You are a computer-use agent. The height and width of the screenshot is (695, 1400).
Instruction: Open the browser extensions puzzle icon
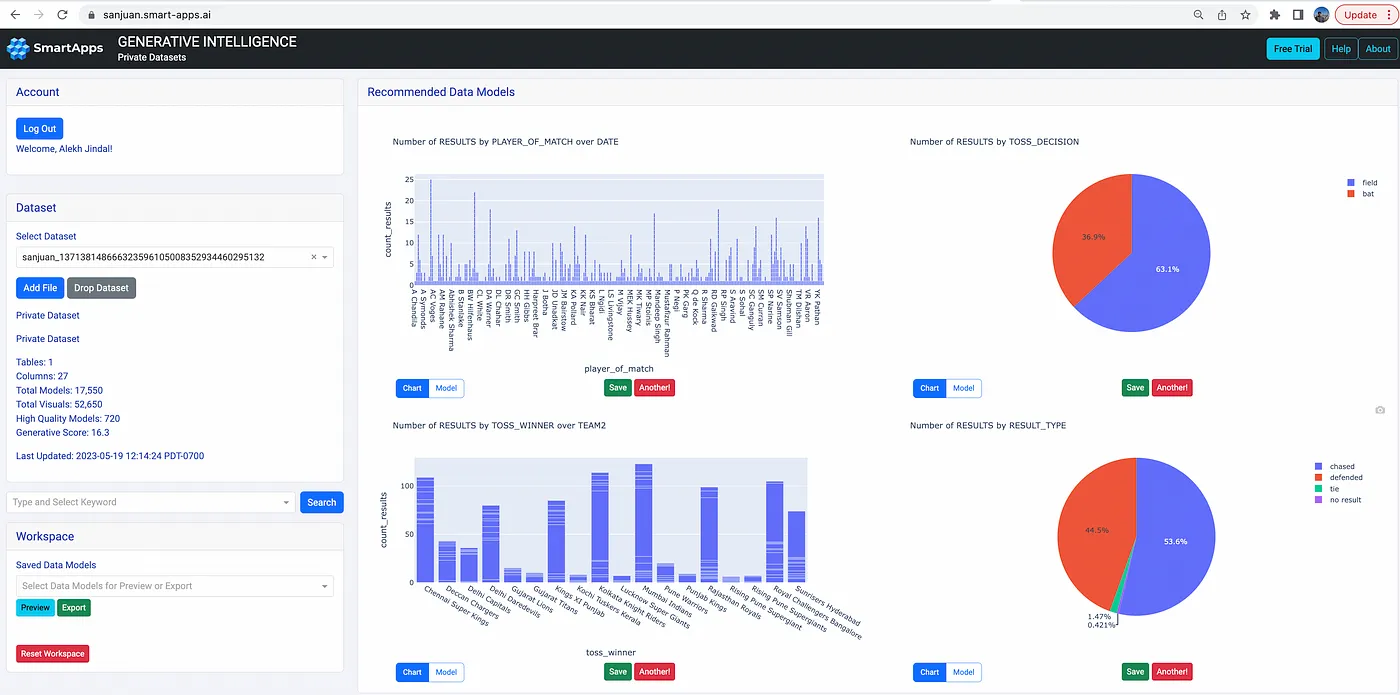tap(1274, 15)
